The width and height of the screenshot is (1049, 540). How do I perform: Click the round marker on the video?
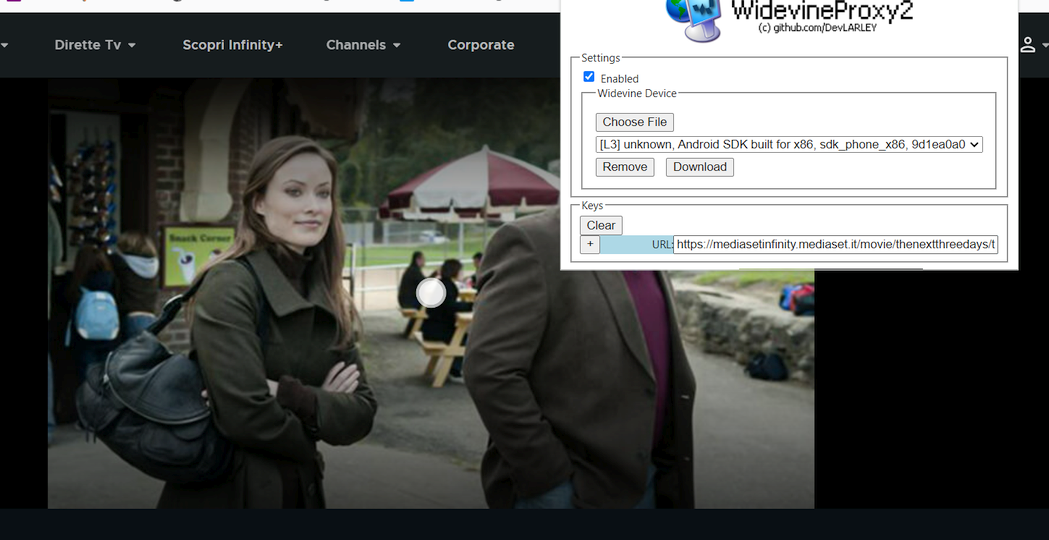tap(432, 293)
